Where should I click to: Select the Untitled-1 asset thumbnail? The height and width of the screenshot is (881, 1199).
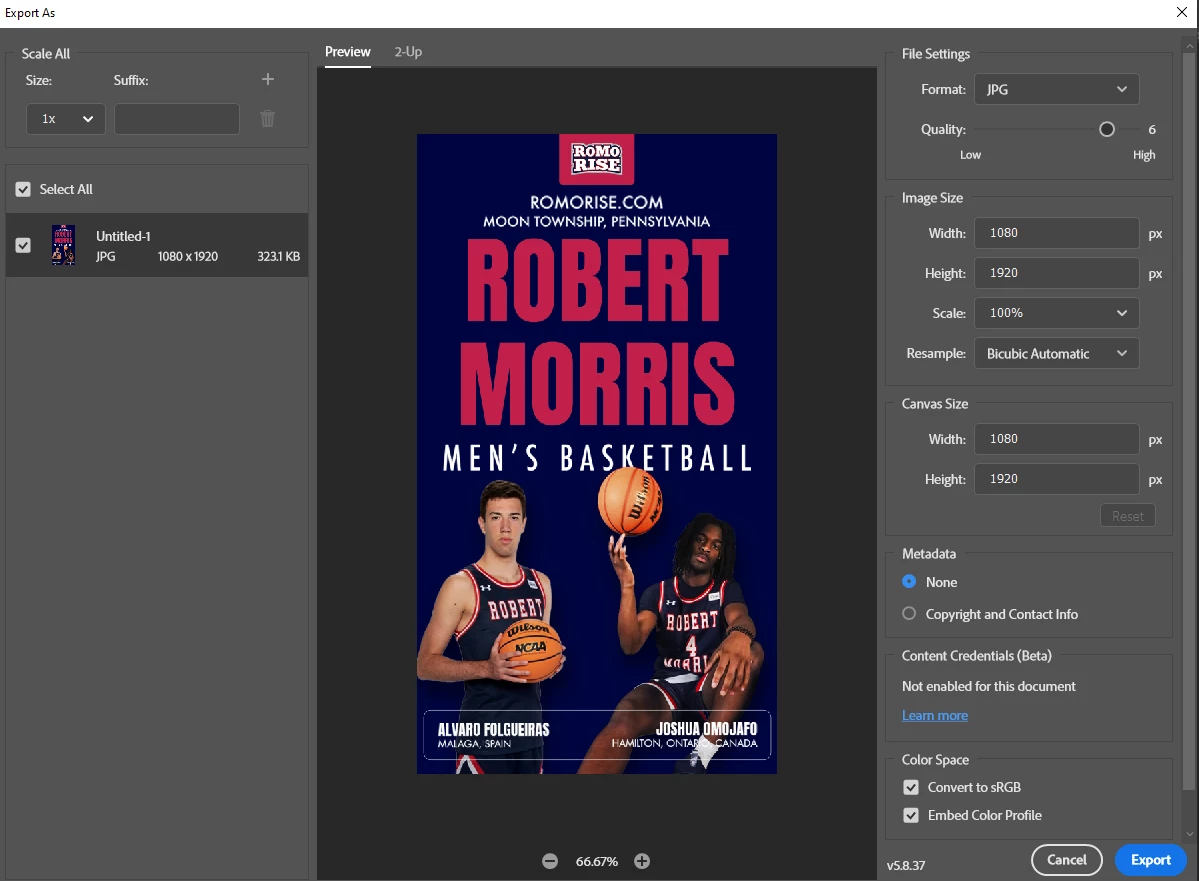tap(63, 245)
